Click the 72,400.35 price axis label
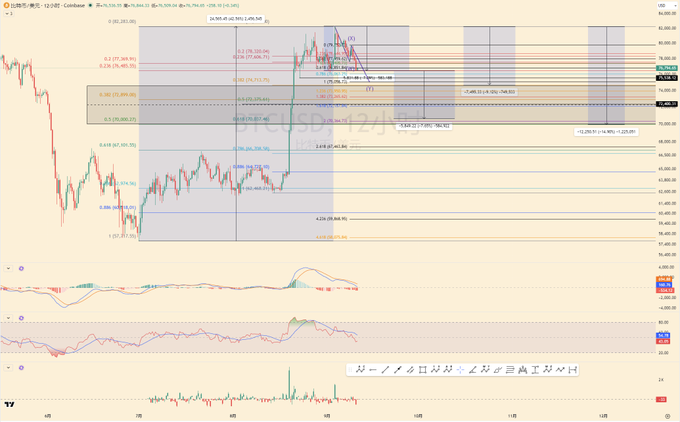 pyautogui.click(x=667, y=104)
